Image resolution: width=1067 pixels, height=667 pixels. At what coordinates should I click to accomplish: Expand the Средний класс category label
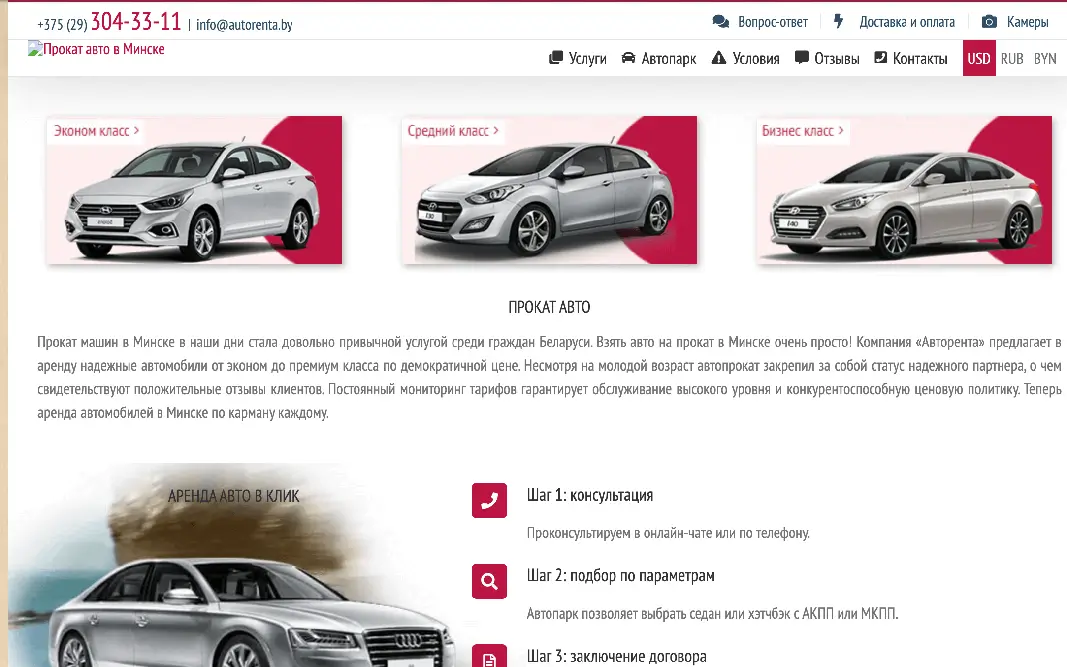coord(453,131)
